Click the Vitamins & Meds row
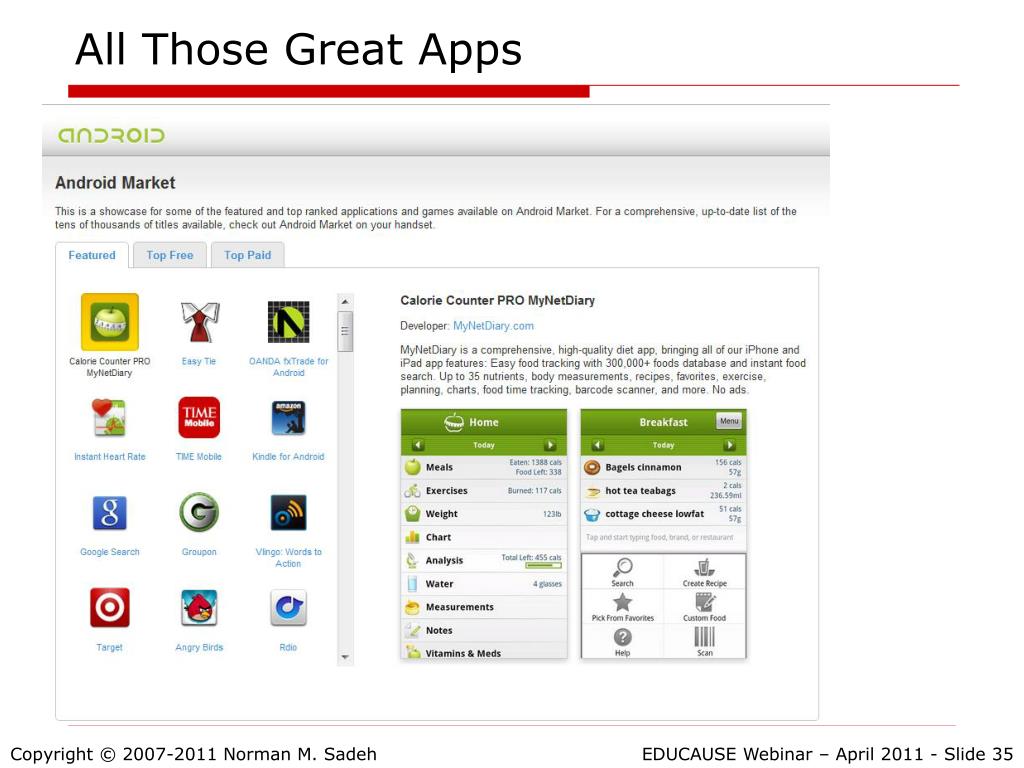Image resolution: width=1024 pixels, height=768 pixels. point(484,651)
